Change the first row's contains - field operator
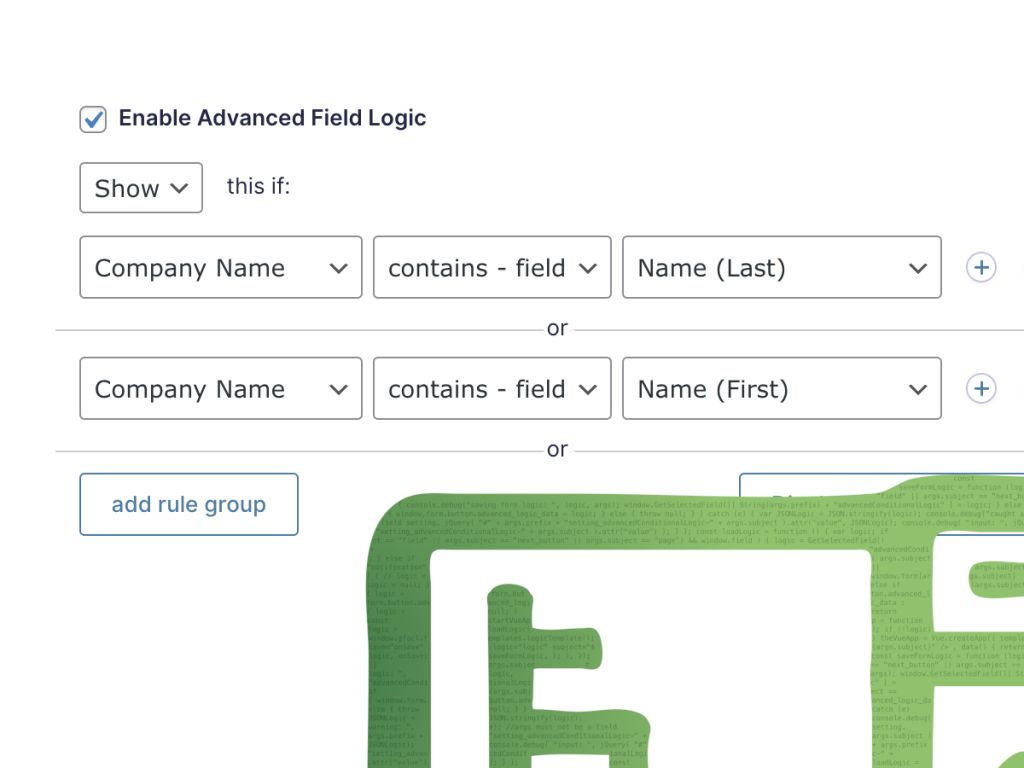 coord(491,268)
